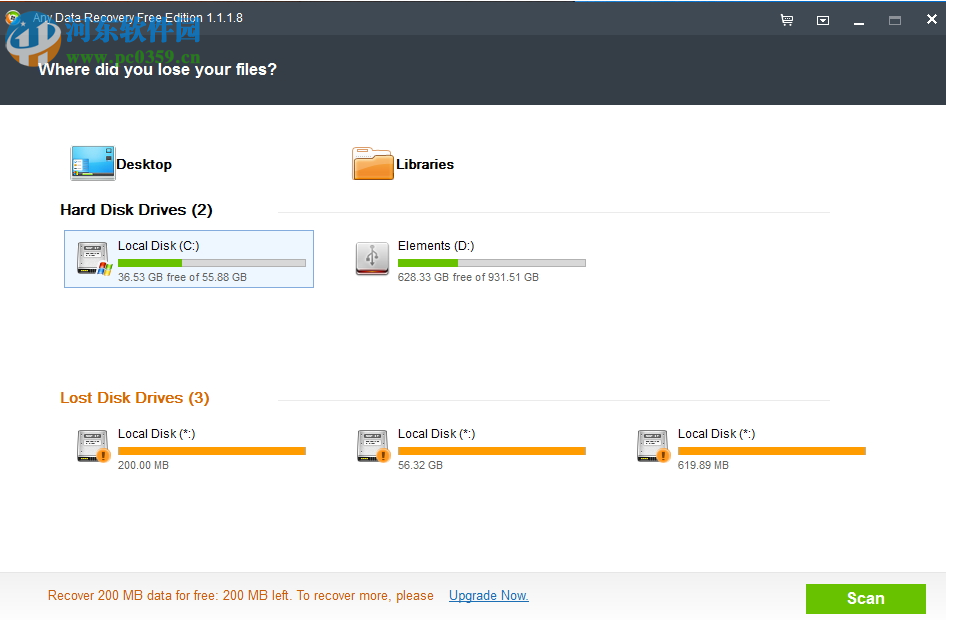
Task: Open the title bar menu dropdown
Action: coord(822,19)
